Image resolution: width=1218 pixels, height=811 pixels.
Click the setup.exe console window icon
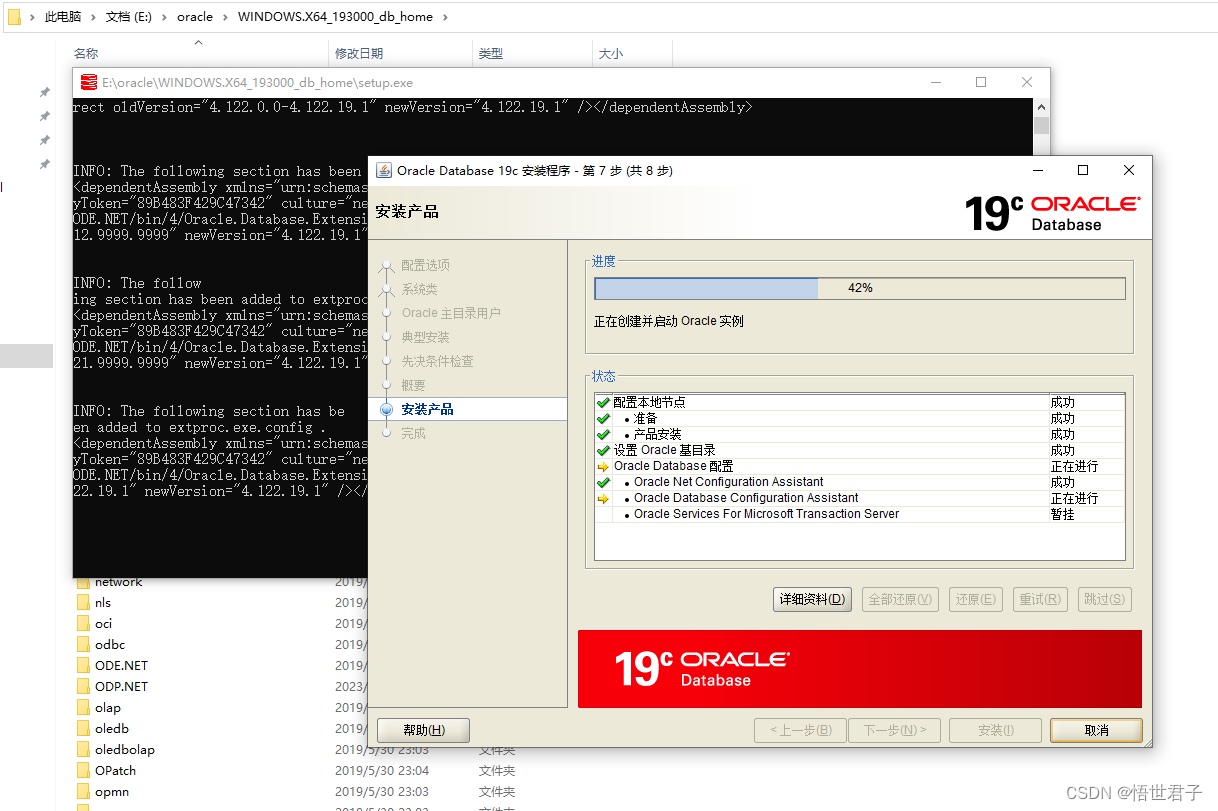click(x=88, y=82)
